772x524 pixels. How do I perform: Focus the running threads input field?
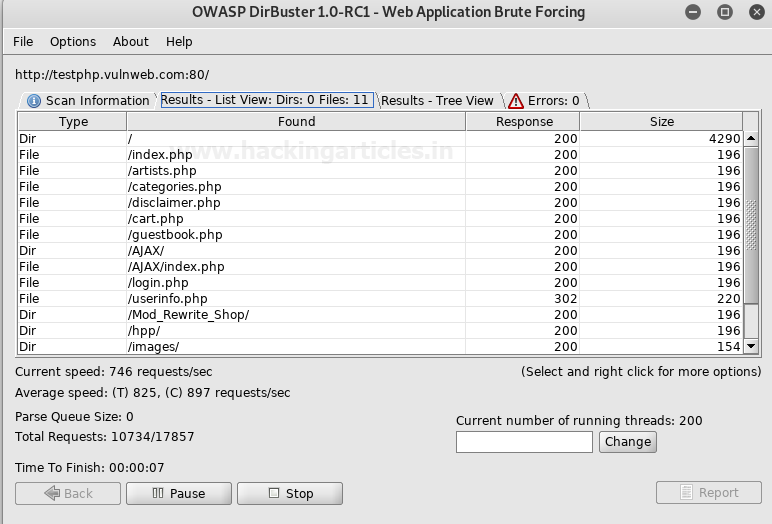tap(524, 442)
